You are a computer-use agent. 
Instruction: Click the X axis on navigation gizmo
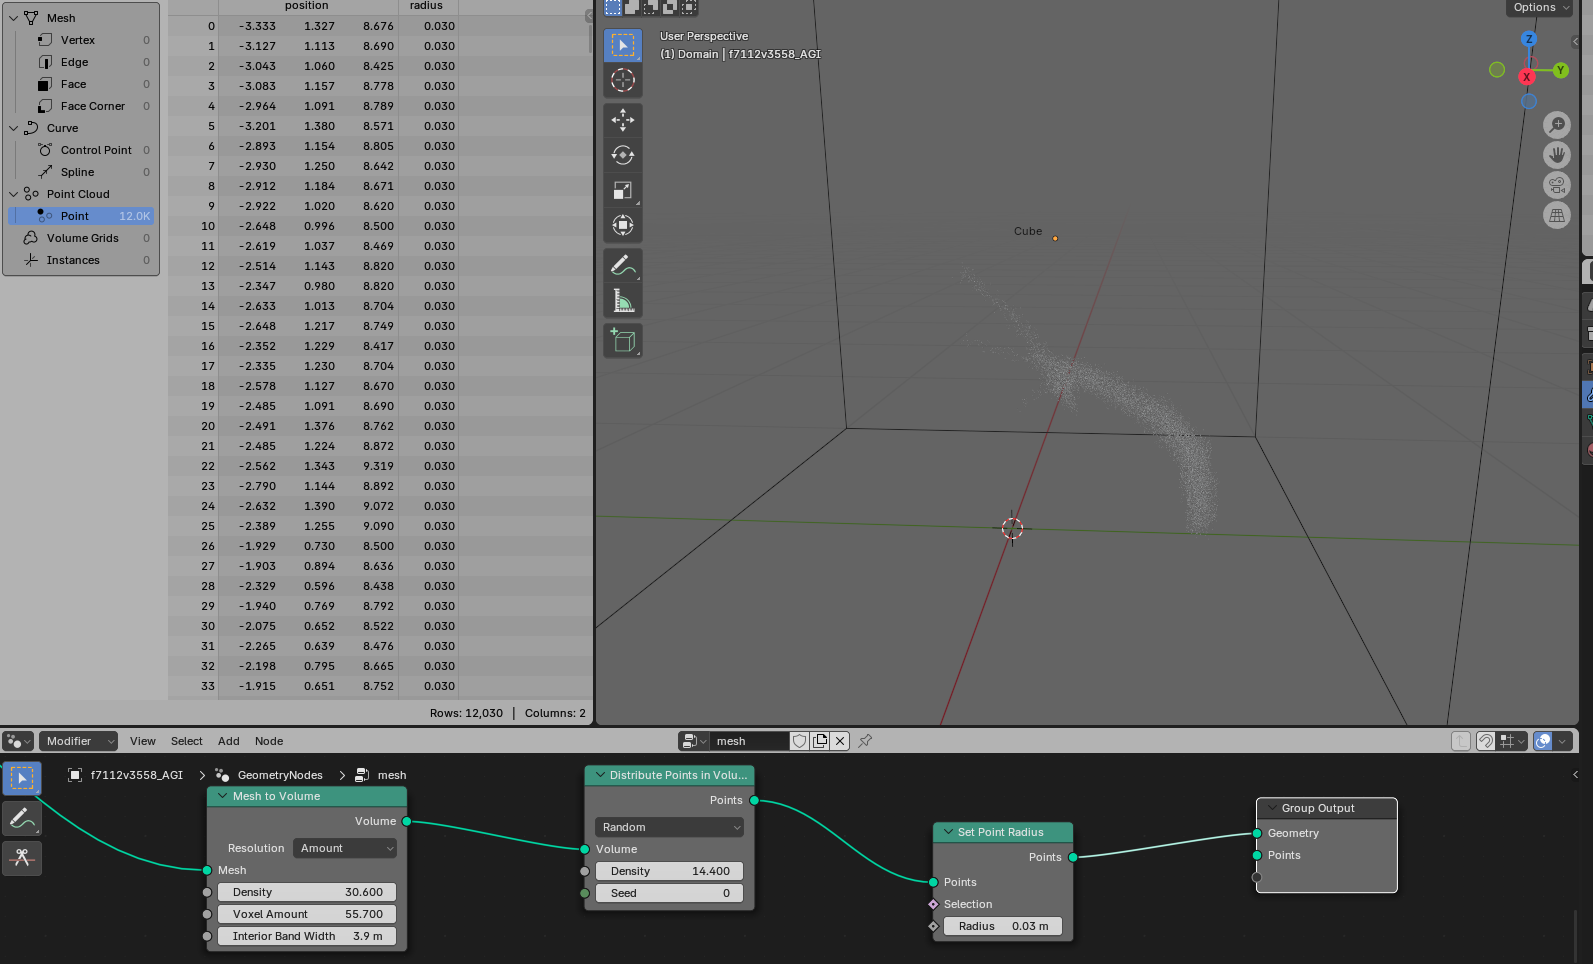1527,77
